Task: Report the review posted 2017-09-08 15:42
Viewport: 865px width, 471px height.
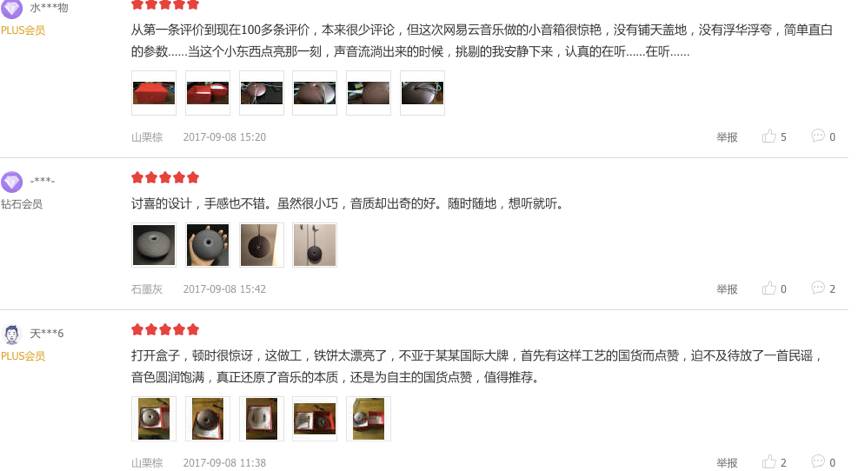Action: point(727,289)
